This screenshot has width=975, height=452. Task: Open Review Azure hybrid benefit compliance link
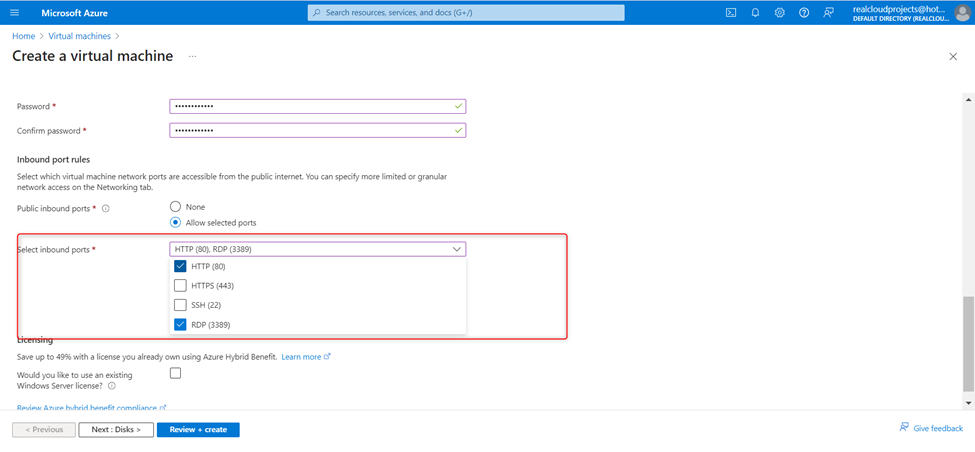87,408
